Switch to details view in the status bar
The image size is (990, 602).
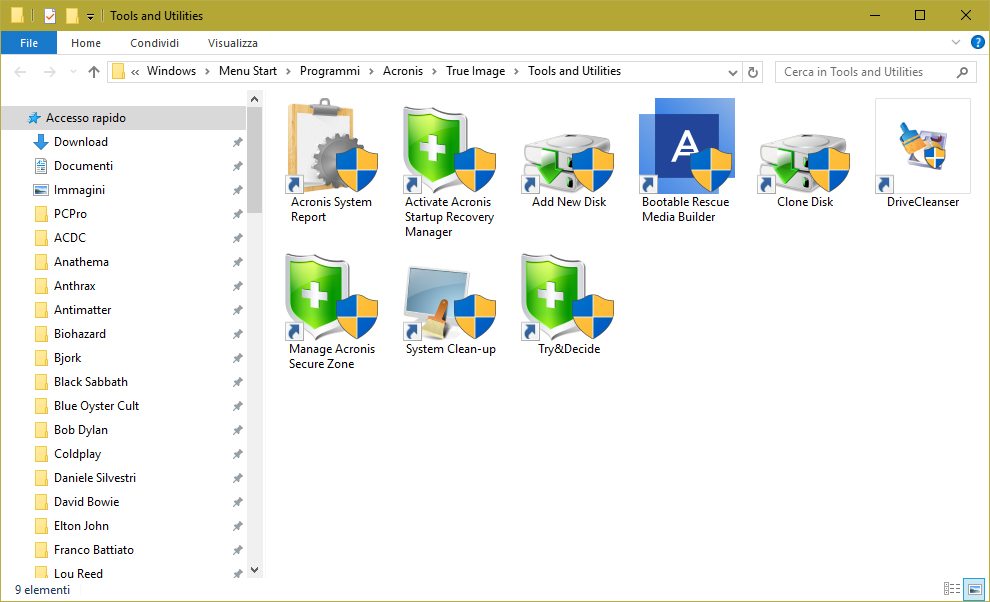tap(951, 589)
